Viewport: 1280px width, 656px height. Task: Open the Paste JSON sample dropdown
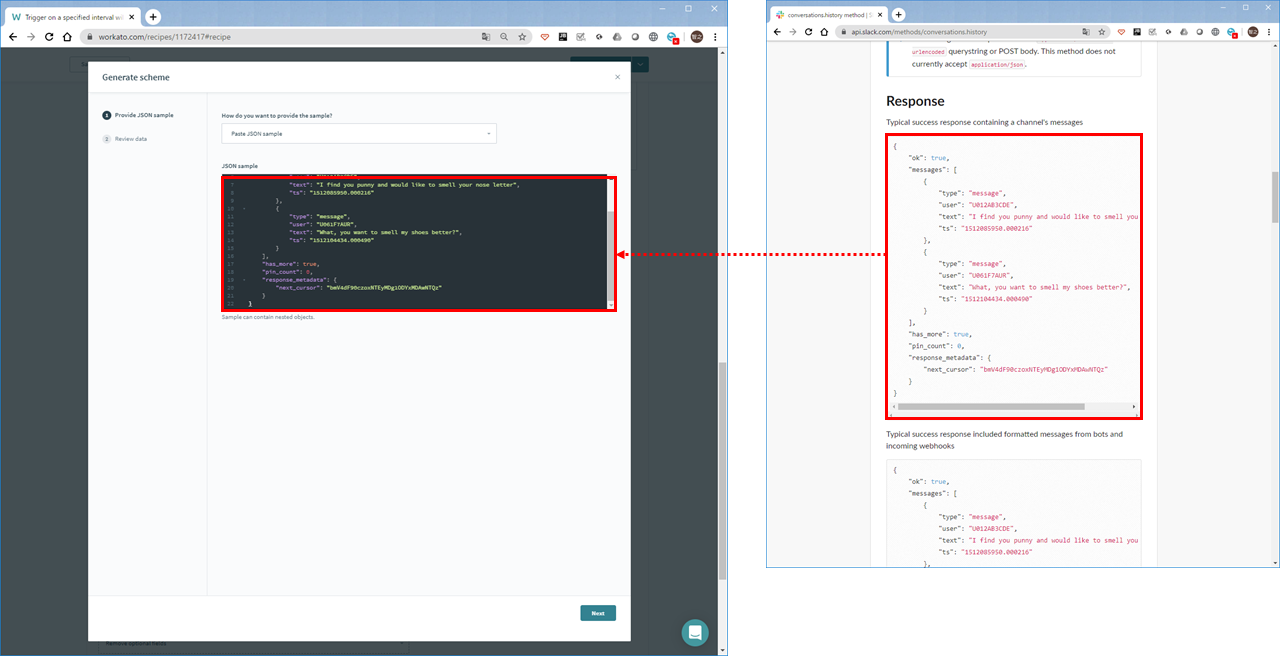click(359, 133)
